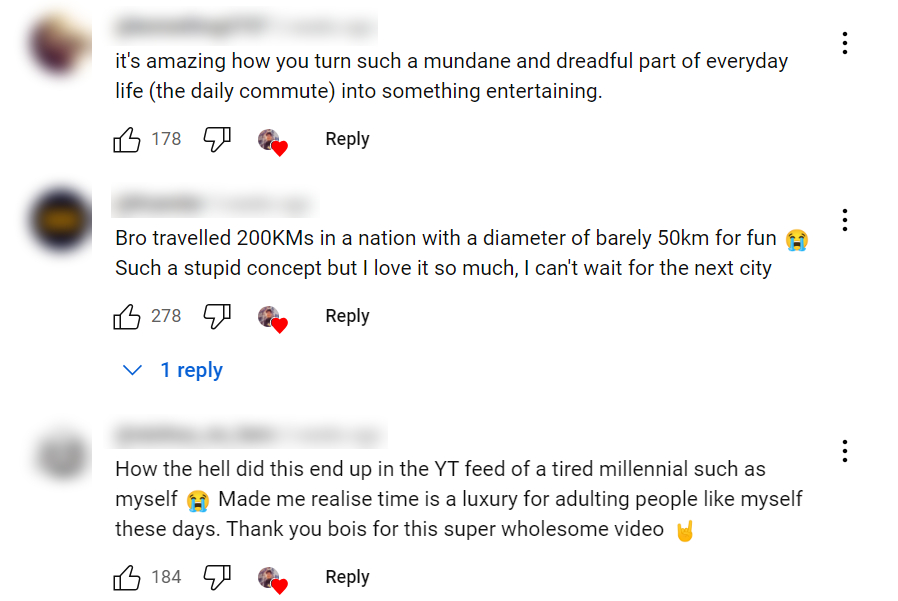Viewport: 898px width, 601px height.
Task: Like the 200KMs travel comment
Action: (x=127, y=317)
